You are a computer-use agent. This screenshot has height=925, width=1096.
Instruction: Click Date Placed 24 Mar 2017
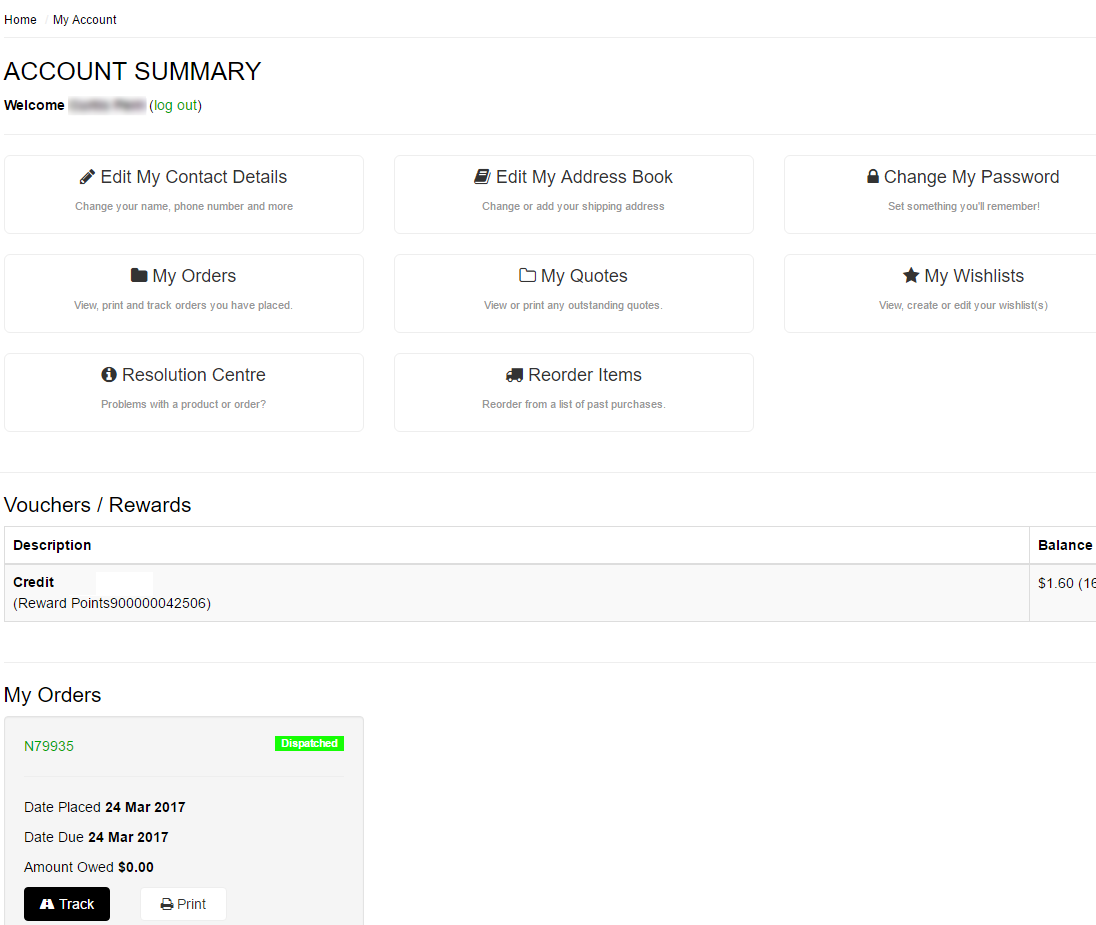(x=105, y=808)
